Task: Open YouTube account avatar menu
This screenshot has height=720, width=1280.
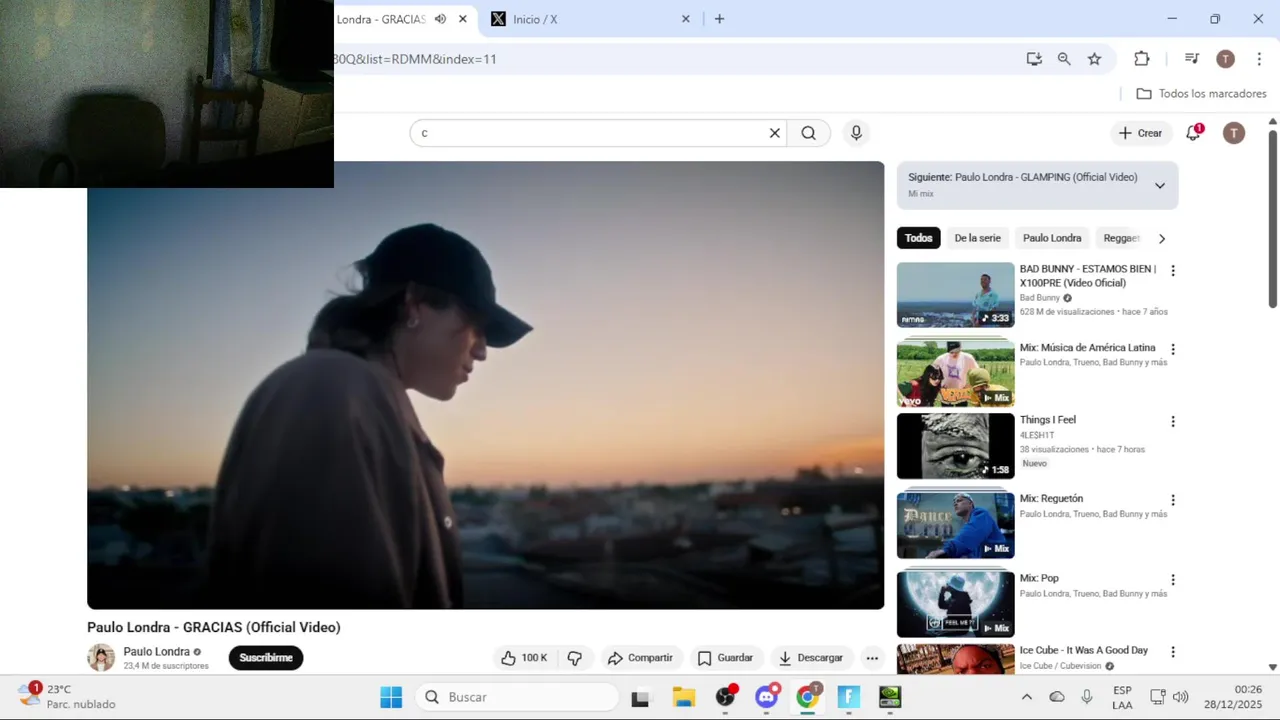Action: [1234, 133]
